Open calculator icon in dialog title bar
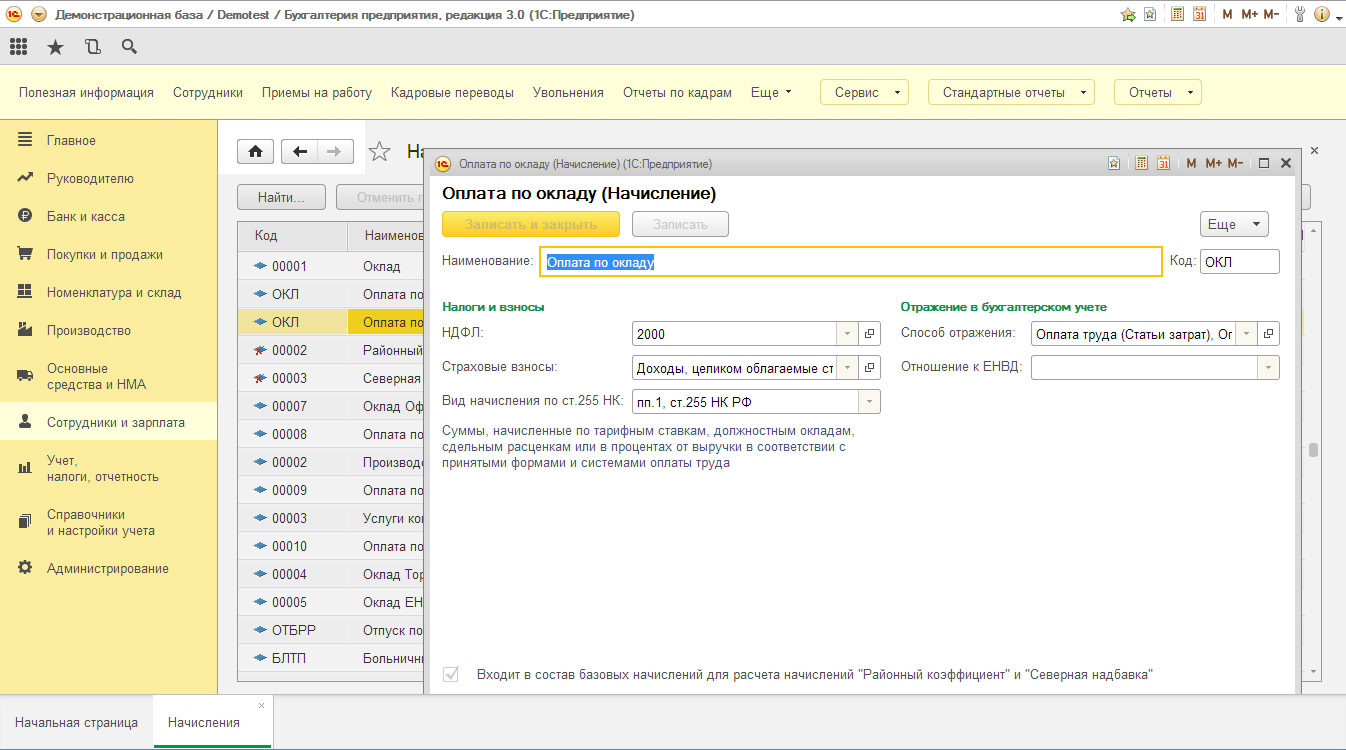This screenshot has height=750, width=1346. (x=1141, y=163)
